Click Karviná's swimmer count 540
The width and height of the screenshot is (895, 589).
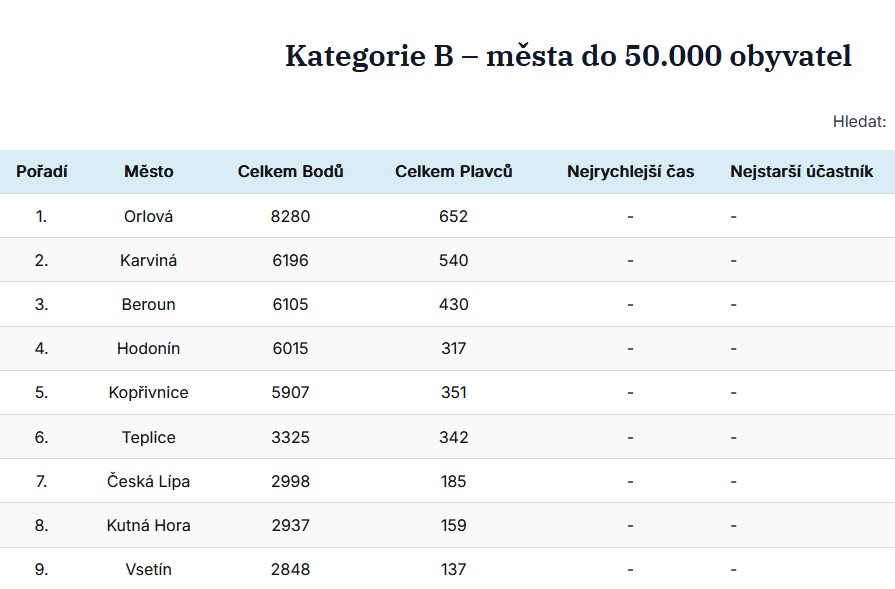(x=453, y=260)
